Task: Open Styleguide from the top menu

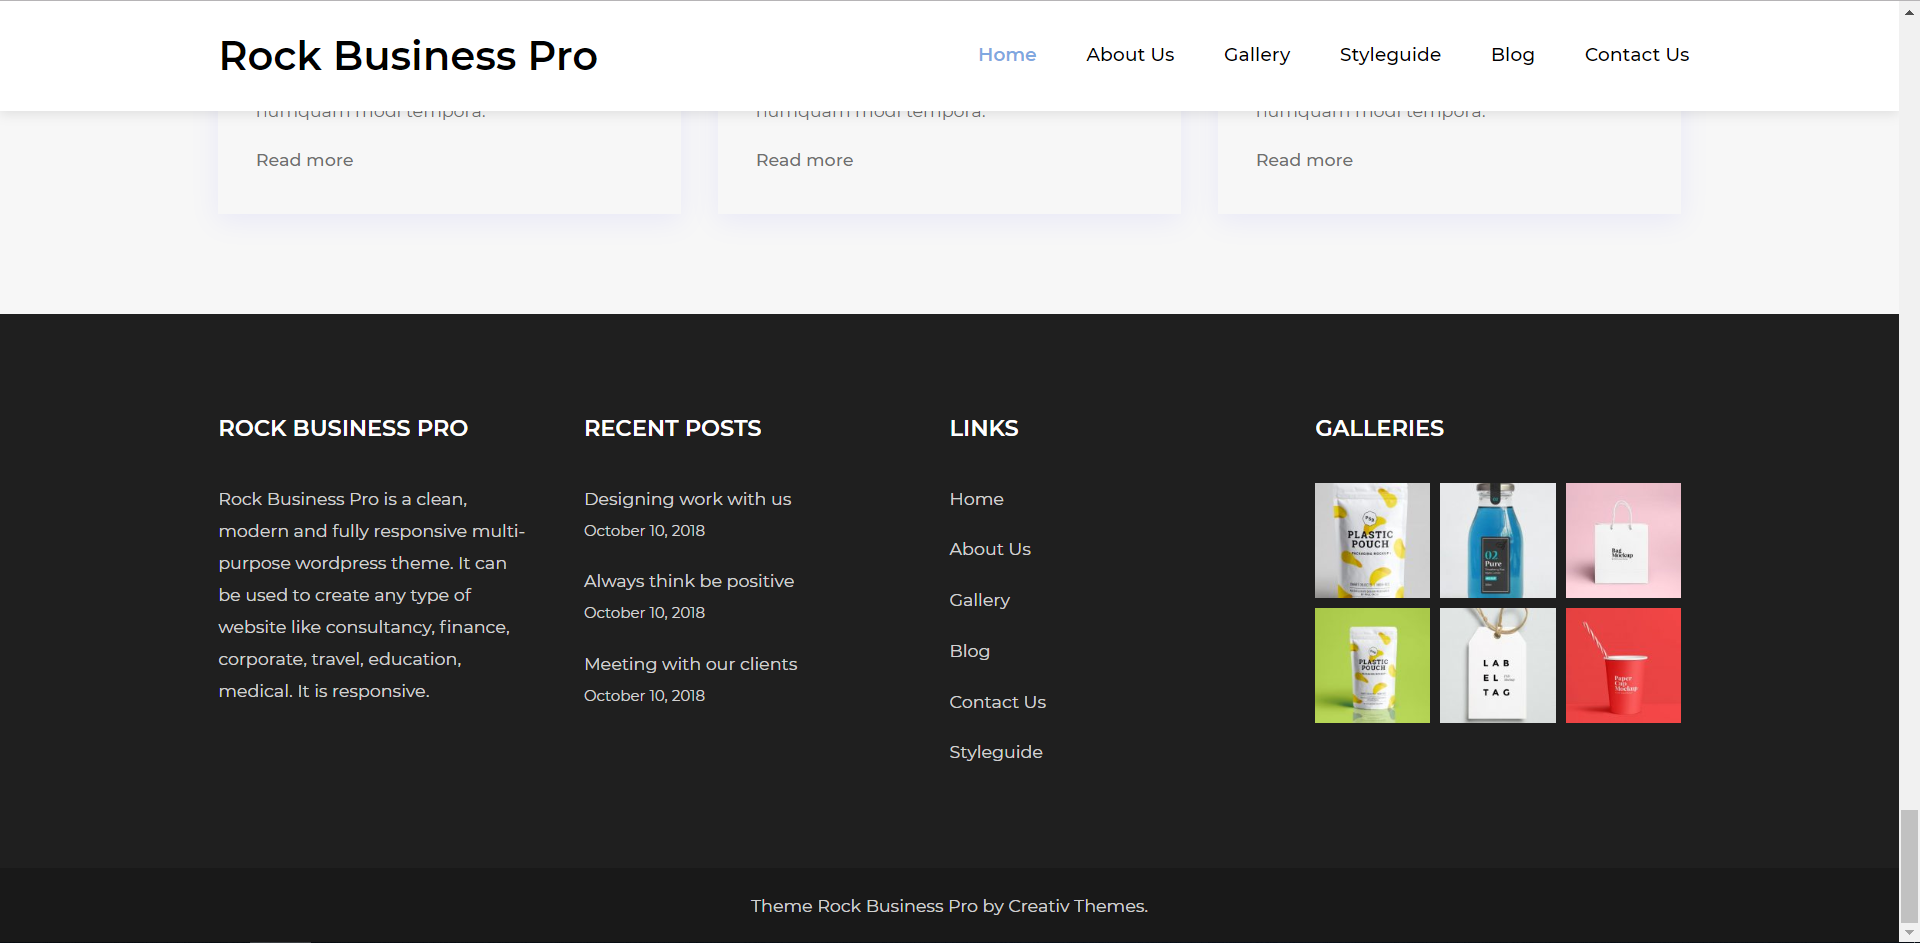Action: pos(1389,55)
